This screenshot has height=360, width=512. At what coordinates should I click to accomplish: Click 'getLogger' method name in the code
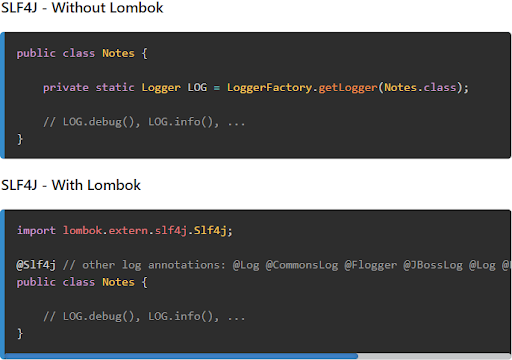coord(348,88)
